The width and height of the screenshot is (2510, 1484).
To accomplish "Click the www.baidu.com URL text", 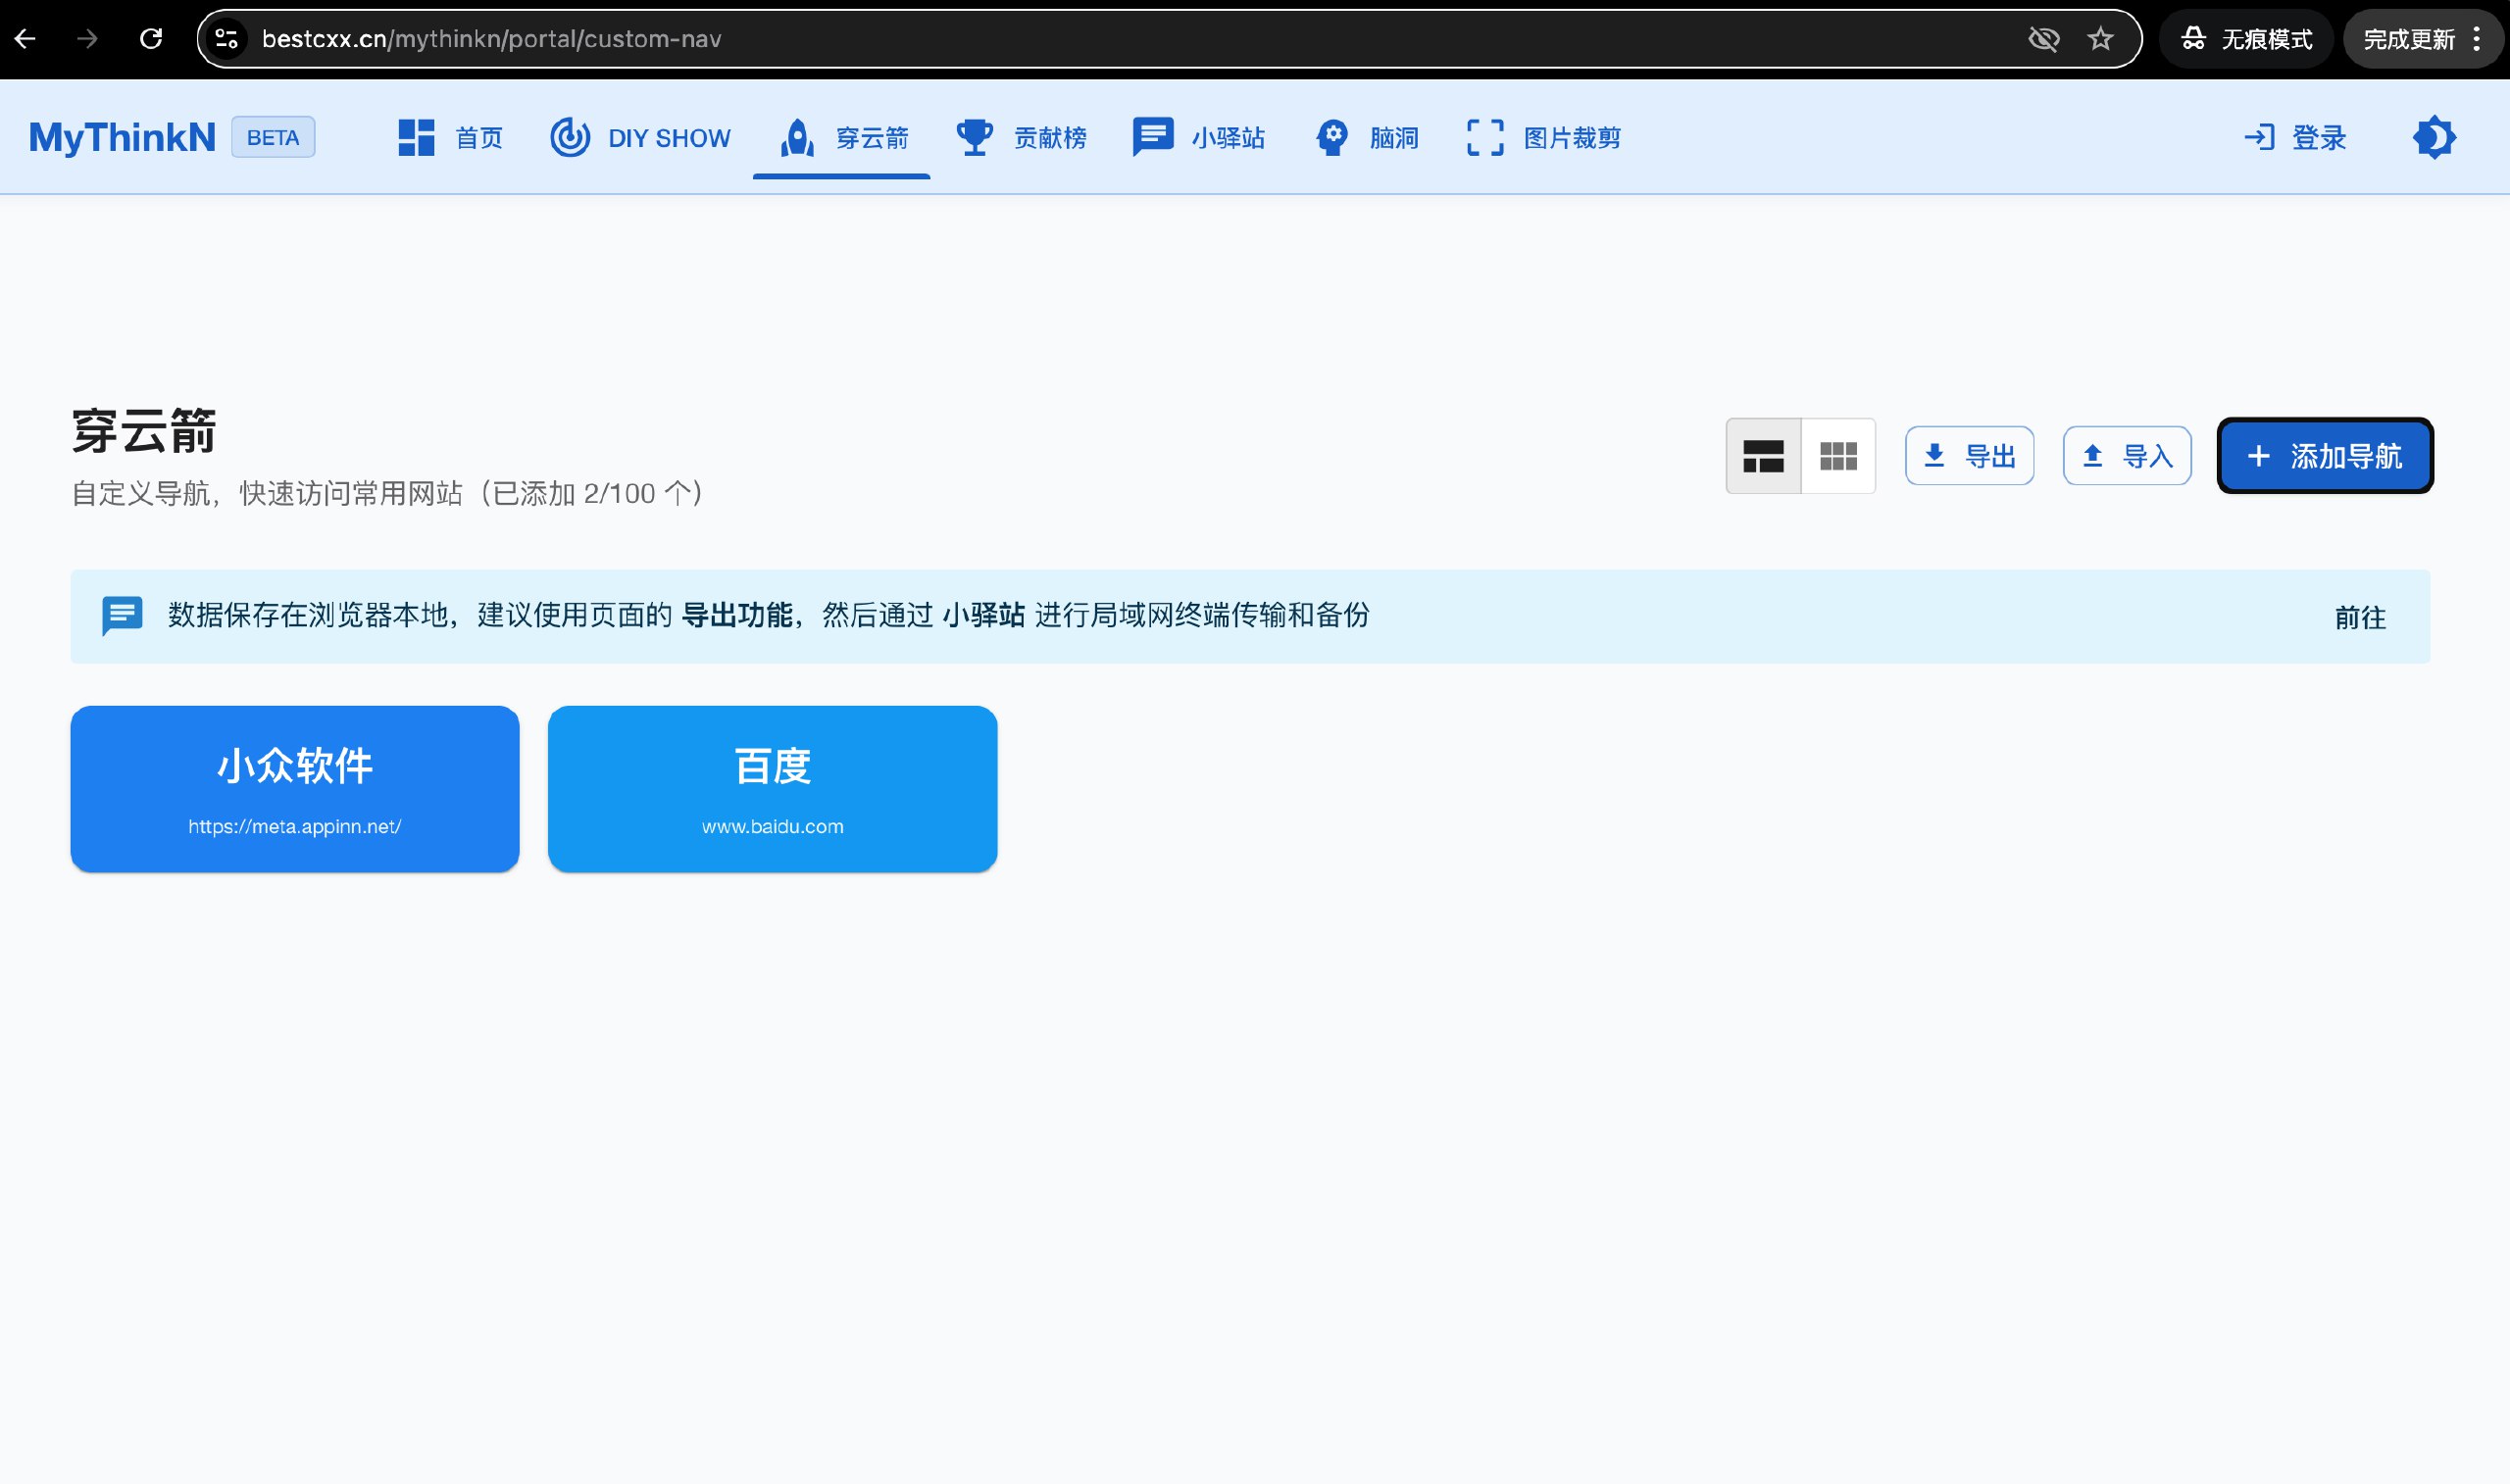I will click(773, 827).
